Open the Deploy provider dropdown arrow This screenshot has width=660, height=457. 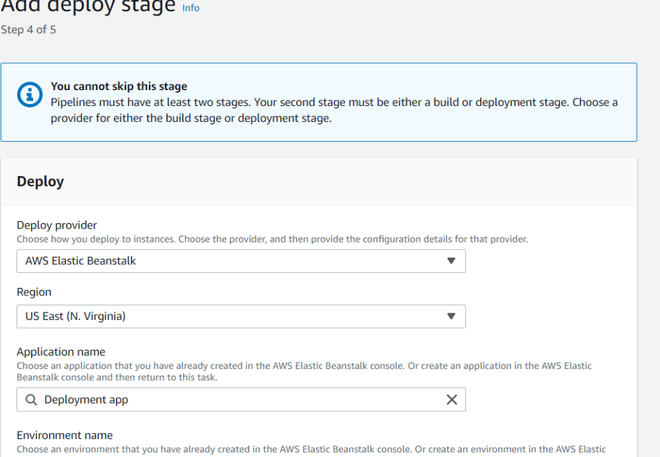451,261
